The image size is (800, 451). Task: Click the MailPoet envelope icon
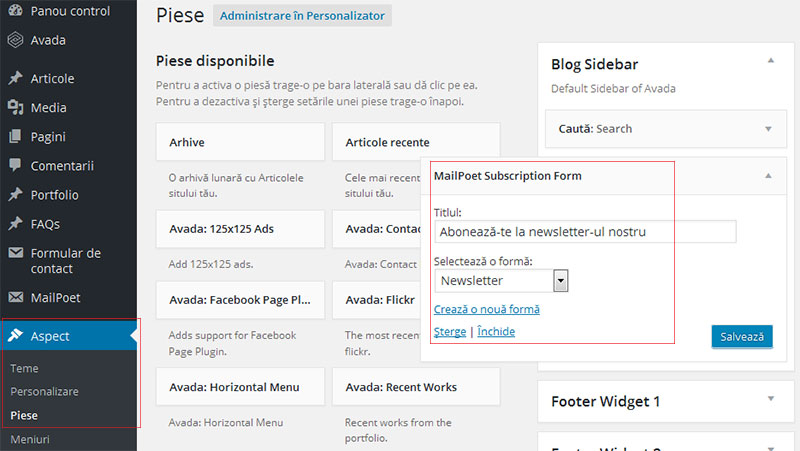click(15, 297)
